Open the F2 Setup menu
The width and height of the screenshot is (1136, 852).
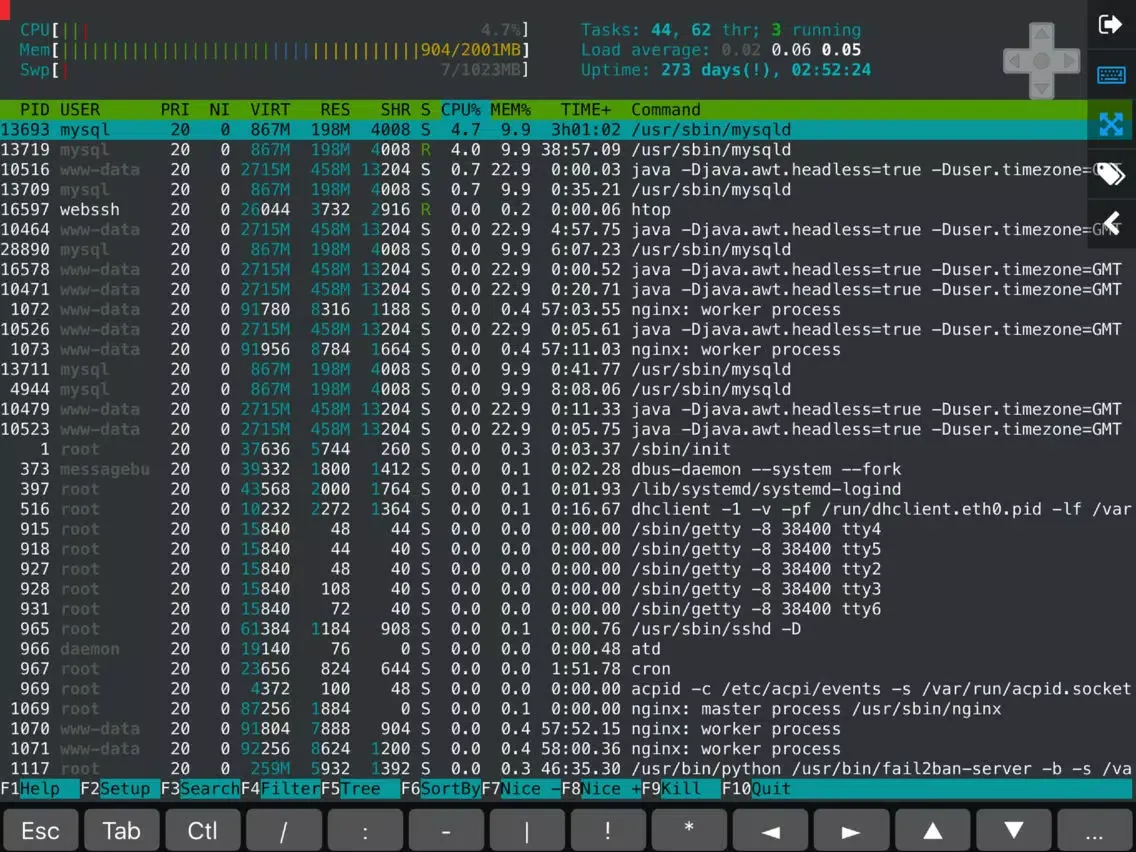click(120, 789)
